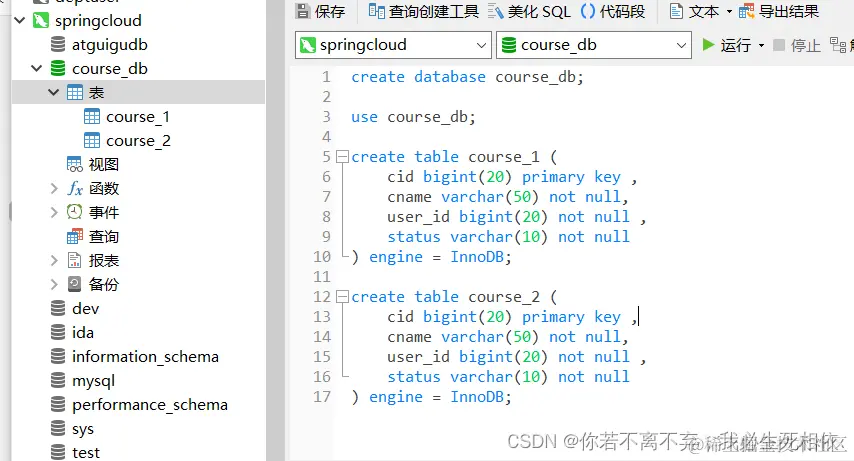Select table course_1 in tree
This screenshot has height=461, width=854.
click(x=138, y=117)
